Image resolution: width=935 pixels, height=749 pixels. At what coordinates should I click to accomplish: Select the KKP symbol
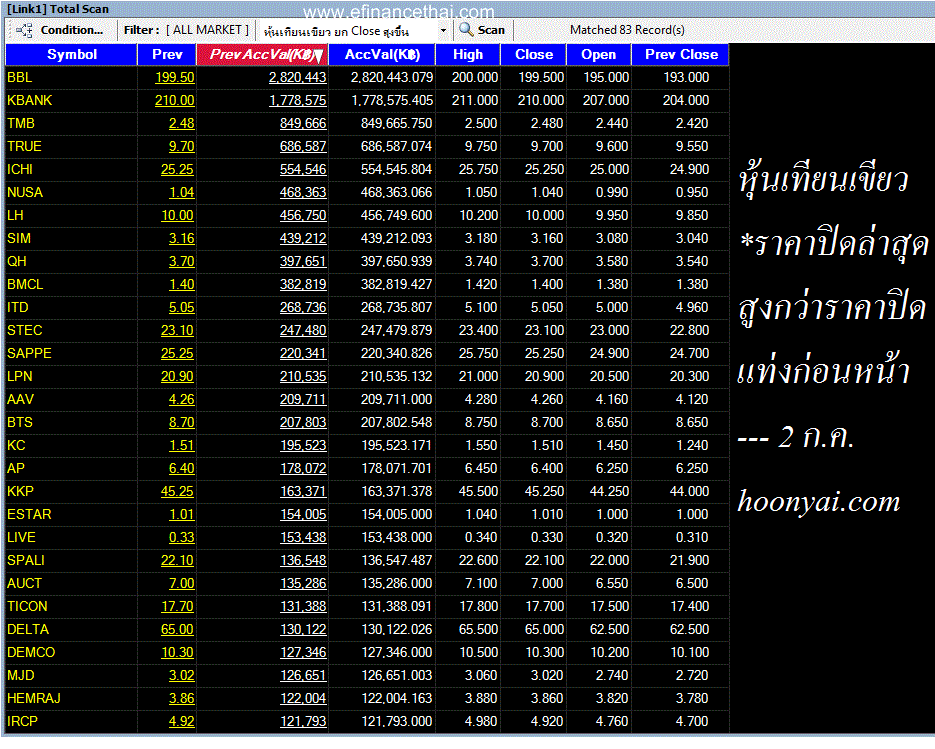[20, 491]
